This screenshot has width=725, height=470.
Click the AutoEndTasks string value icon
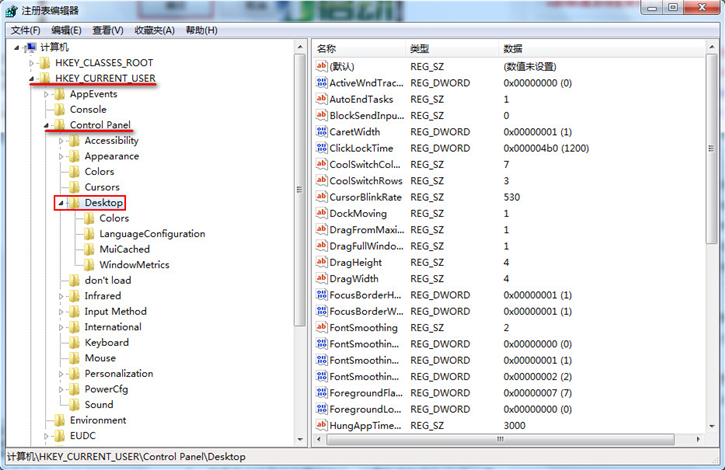click(x=322, y=99)
